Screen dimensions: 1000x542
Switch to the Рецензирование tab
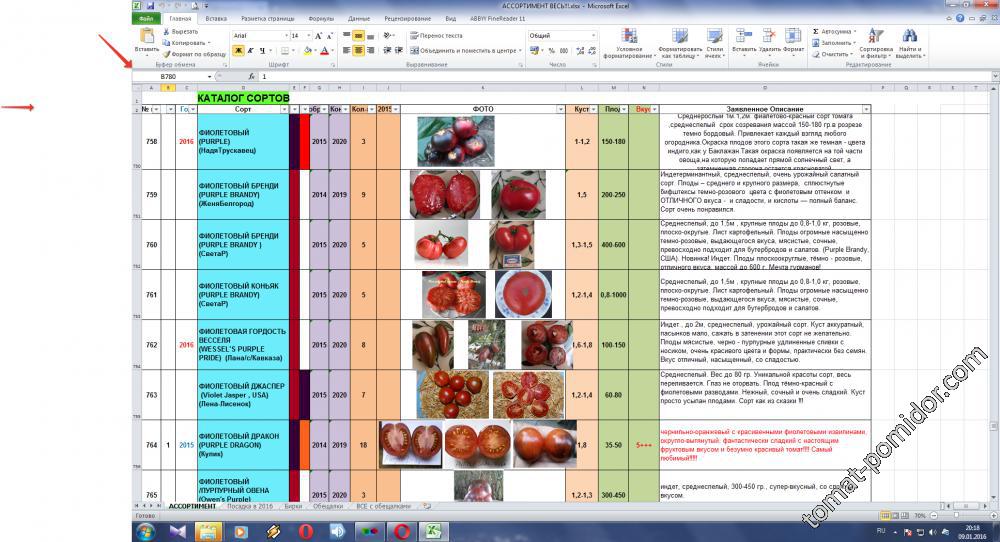[x=408, y=18]
